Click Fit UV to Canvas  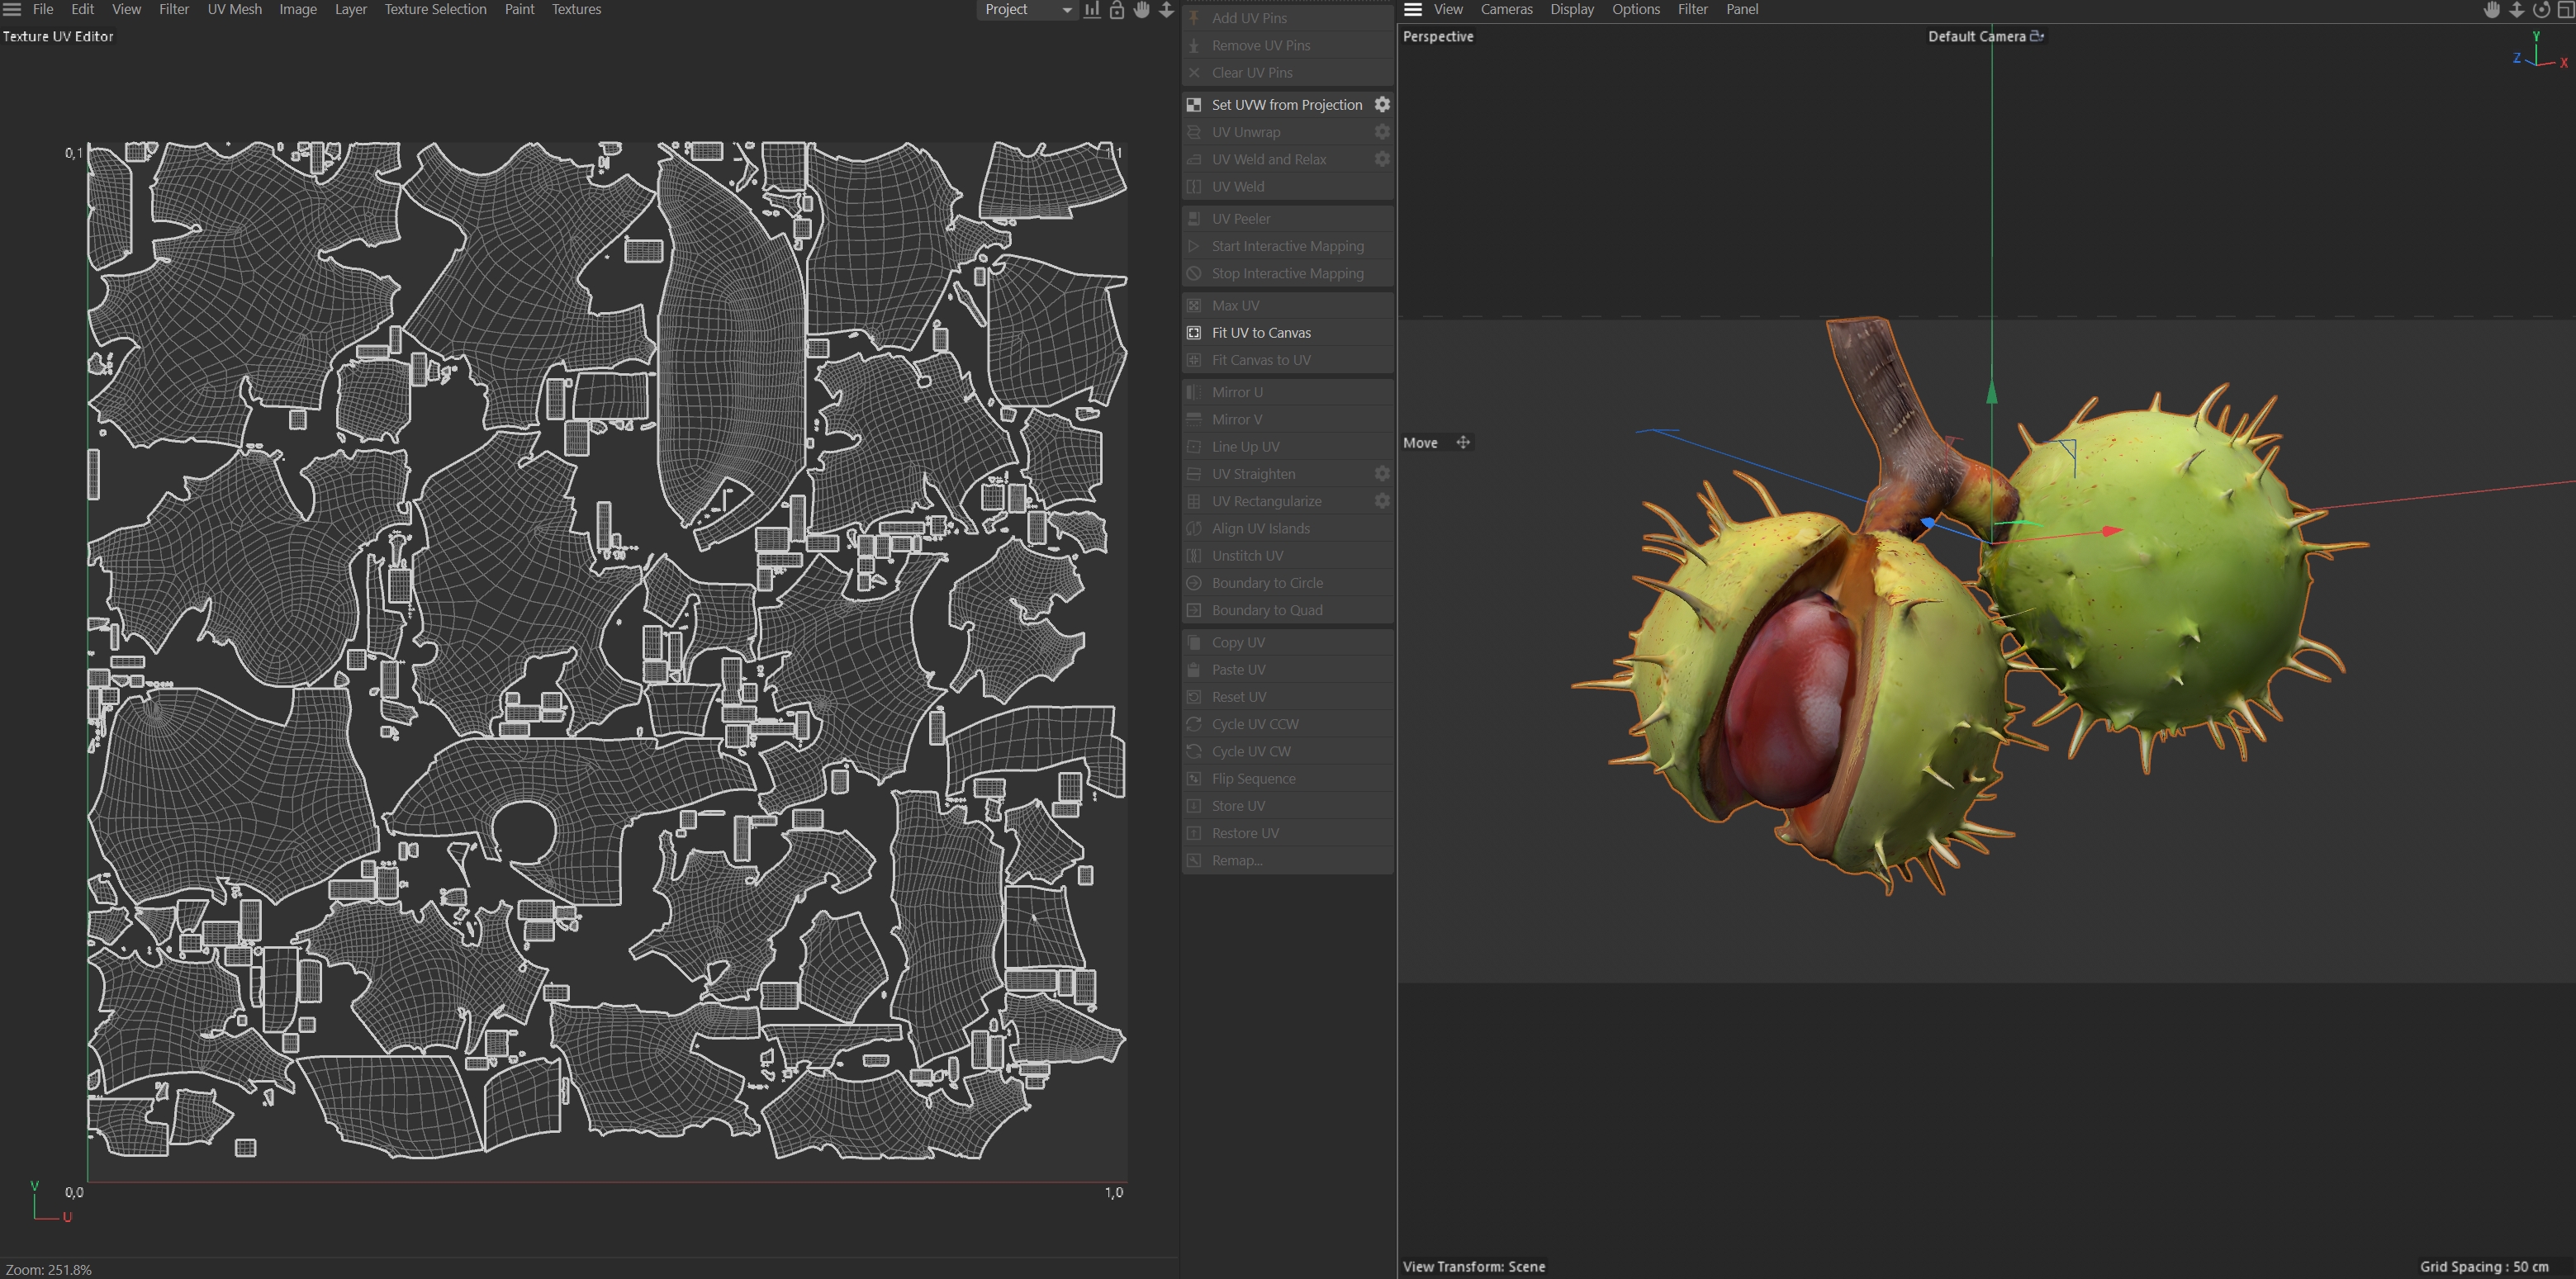[1261, 332]
